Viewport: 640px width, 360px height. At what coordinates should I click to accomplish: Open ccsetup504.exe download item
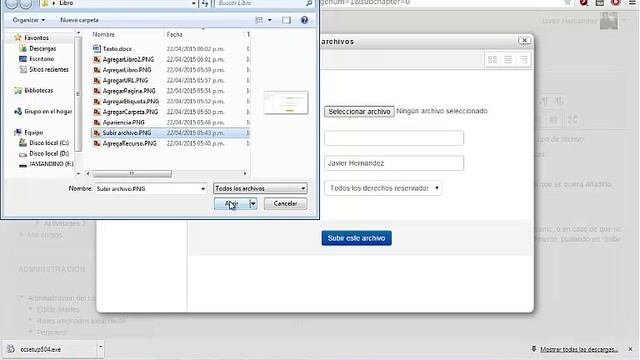click(49, 349)
